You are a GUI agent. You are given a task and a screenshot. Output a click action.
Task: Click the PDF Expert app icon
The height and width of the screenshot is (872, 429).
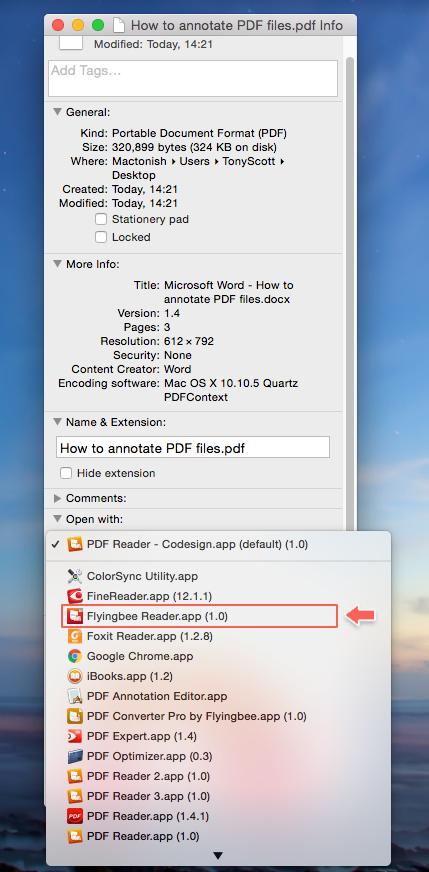[75, 736]
